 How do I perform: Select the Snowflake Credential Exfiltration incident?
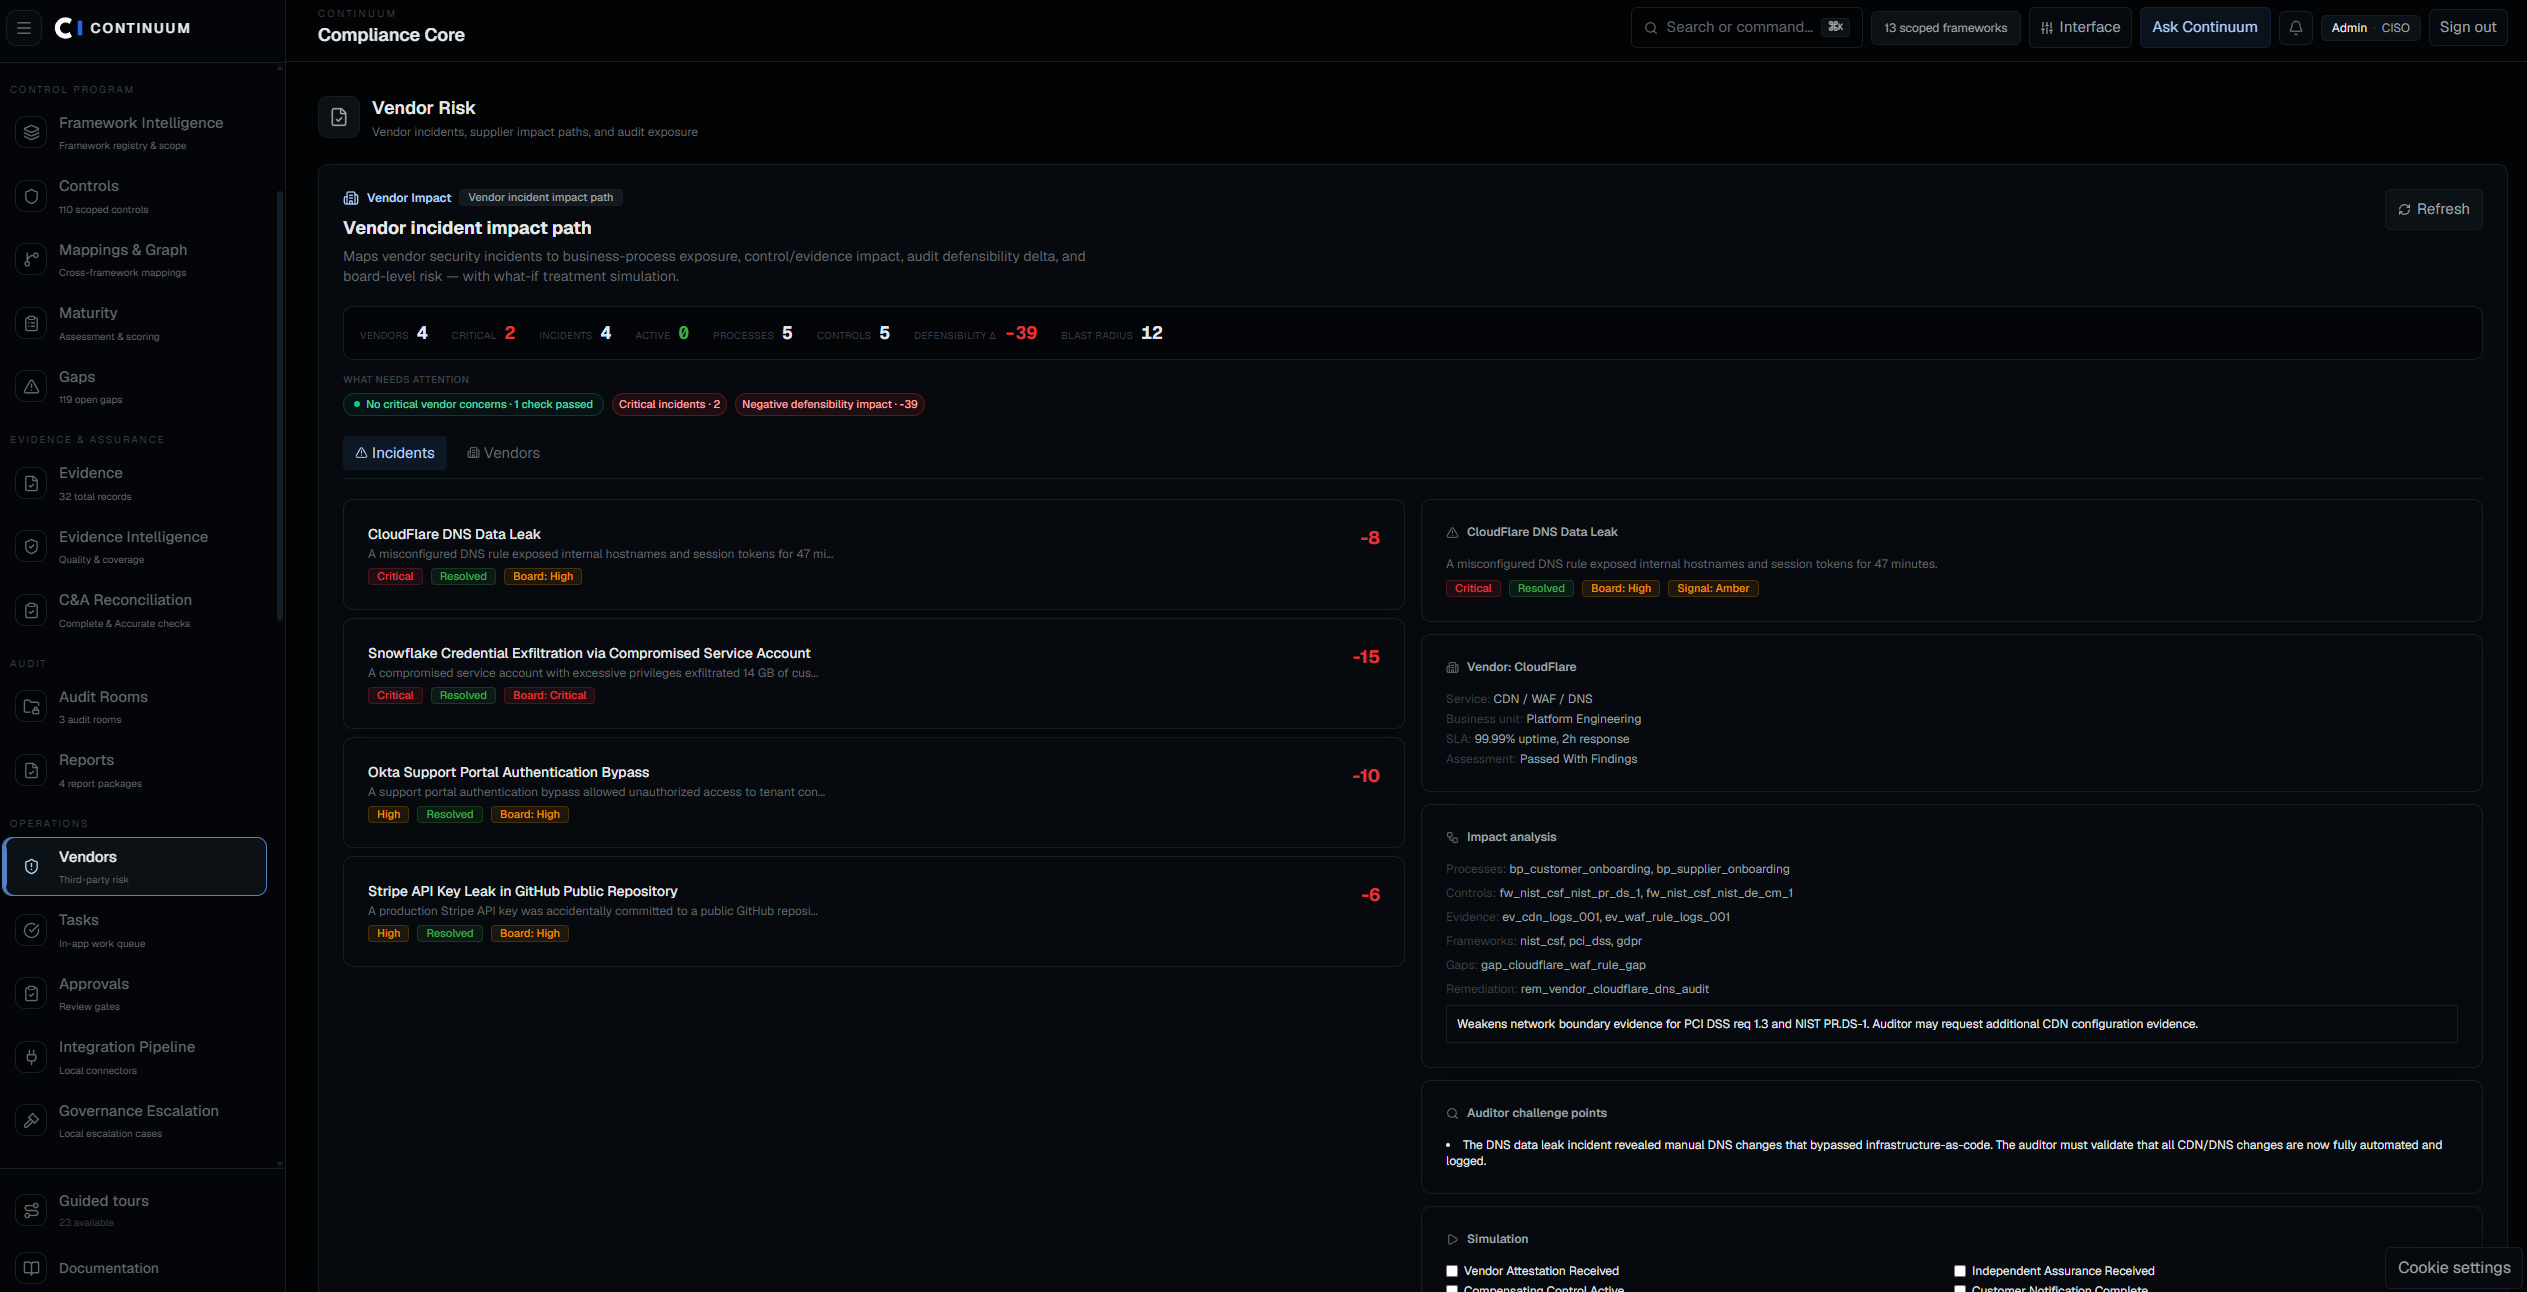873,673
